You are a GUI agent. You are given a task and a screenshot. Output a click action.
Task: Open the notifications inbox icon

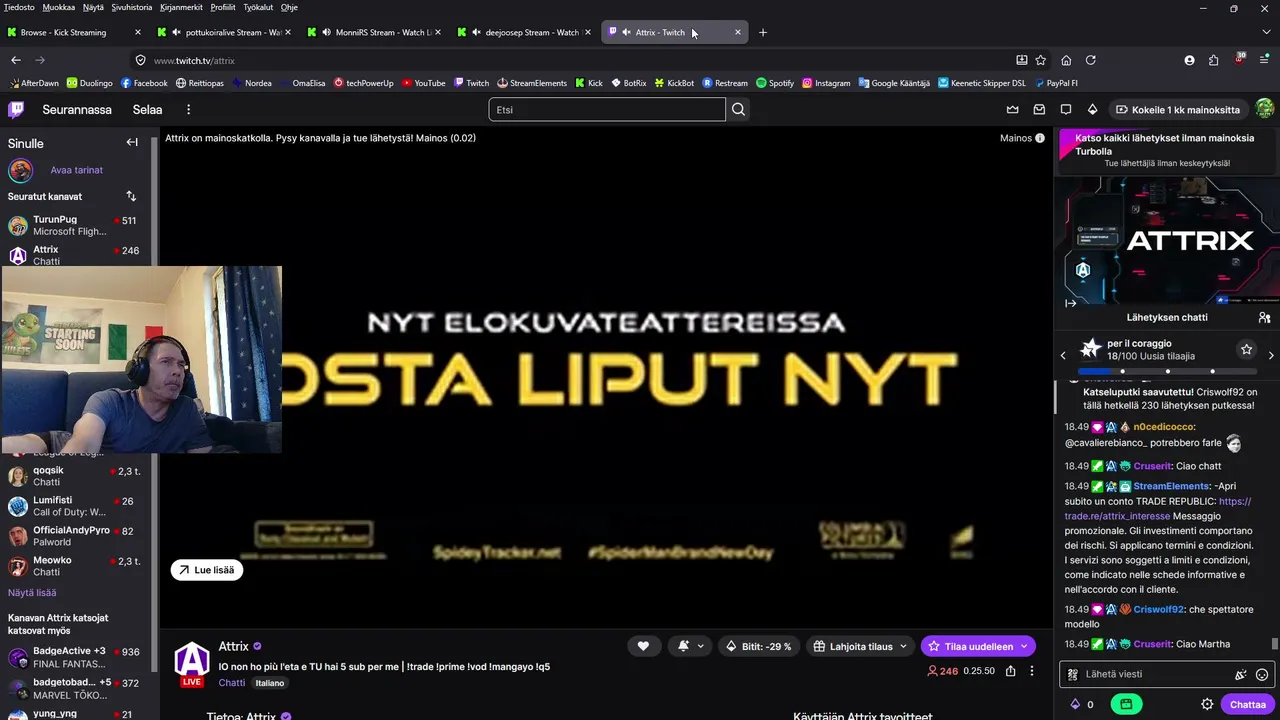[1040, 110]
